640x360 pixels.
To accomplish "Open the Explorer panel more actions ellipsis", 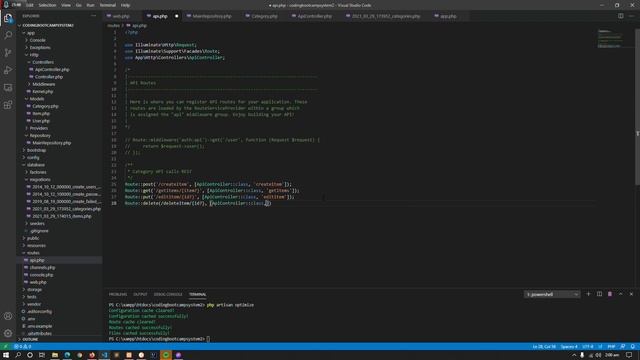I will (93, 16).
